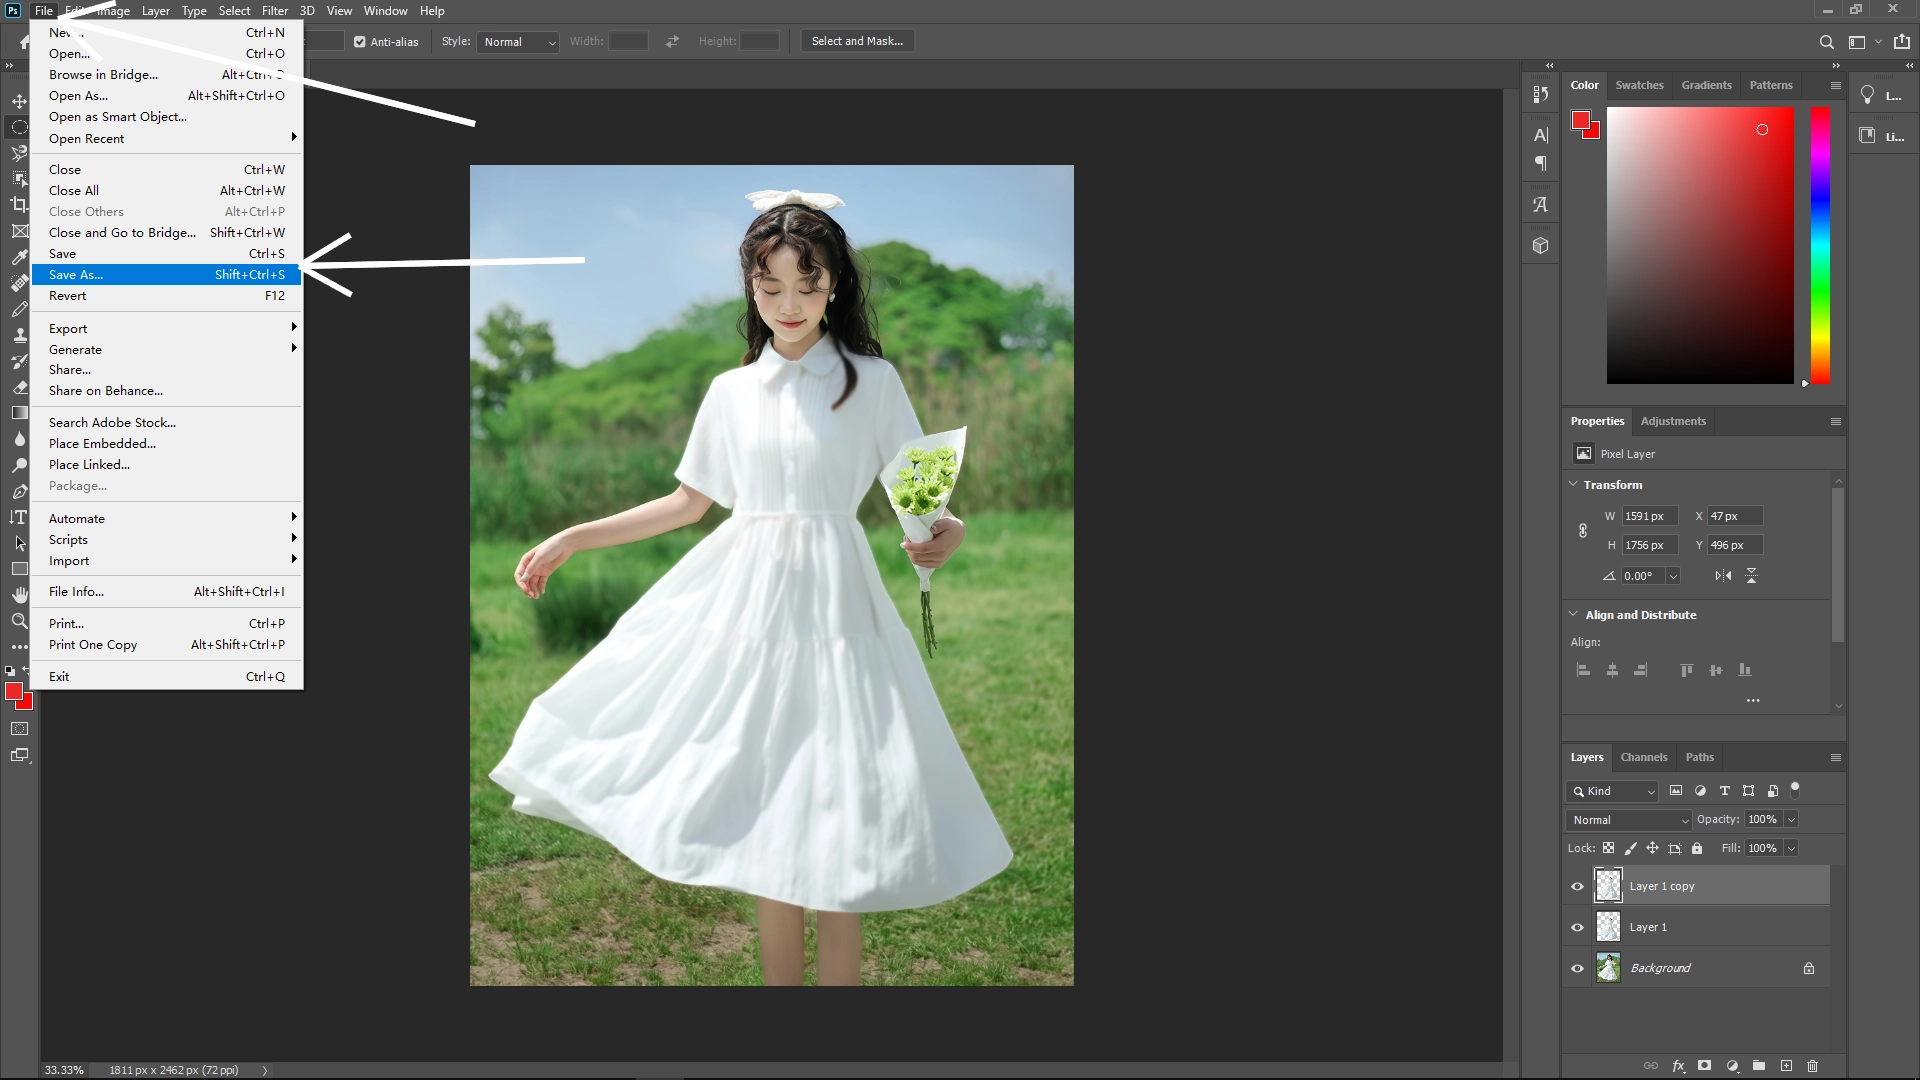Hide the Background layer
Image resolution: width=1920 pixels, height=1080 pixels.
tap(1576, 967)
